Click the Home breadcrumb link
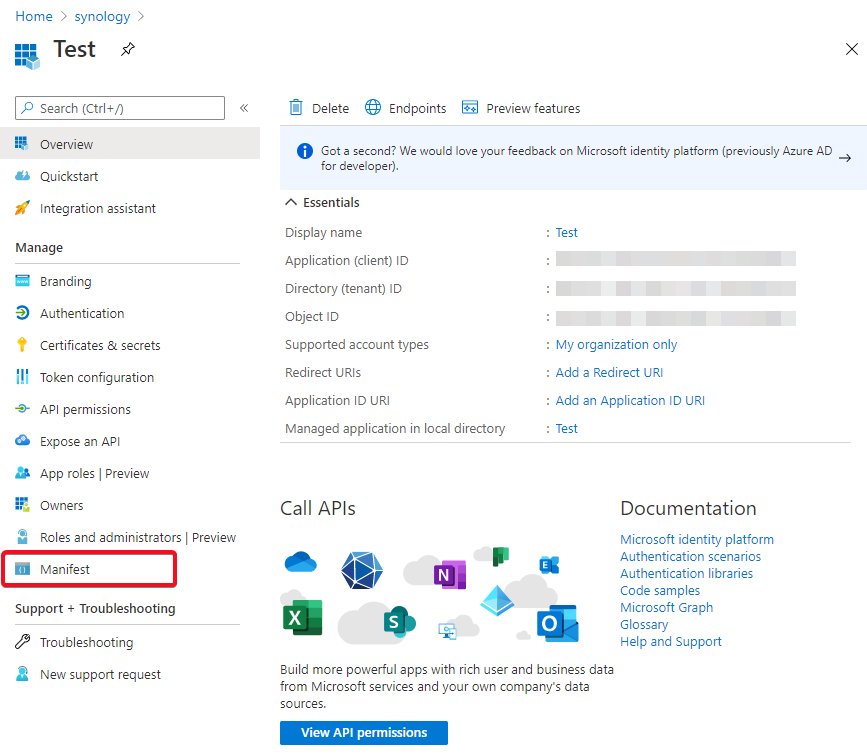The height and width of the screenshot is (755, 867). pyautogui.click(x=34, y=17)
